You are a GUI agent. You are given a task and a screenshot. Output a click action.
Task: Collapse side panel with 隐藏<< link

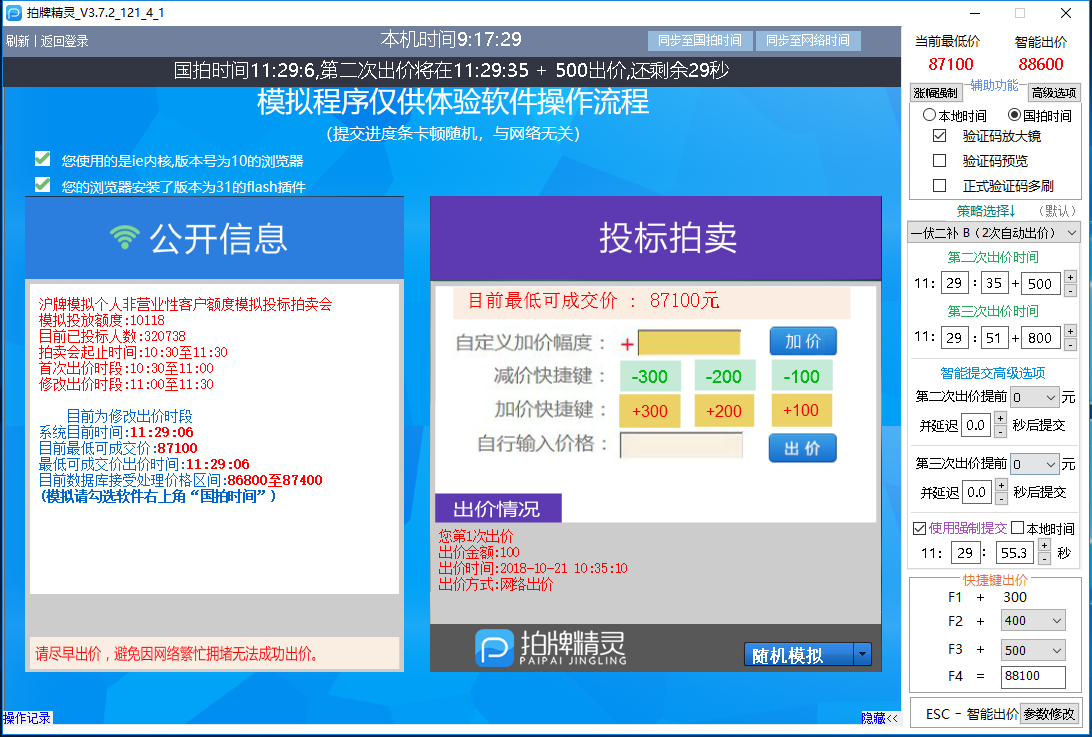point(879,717)
